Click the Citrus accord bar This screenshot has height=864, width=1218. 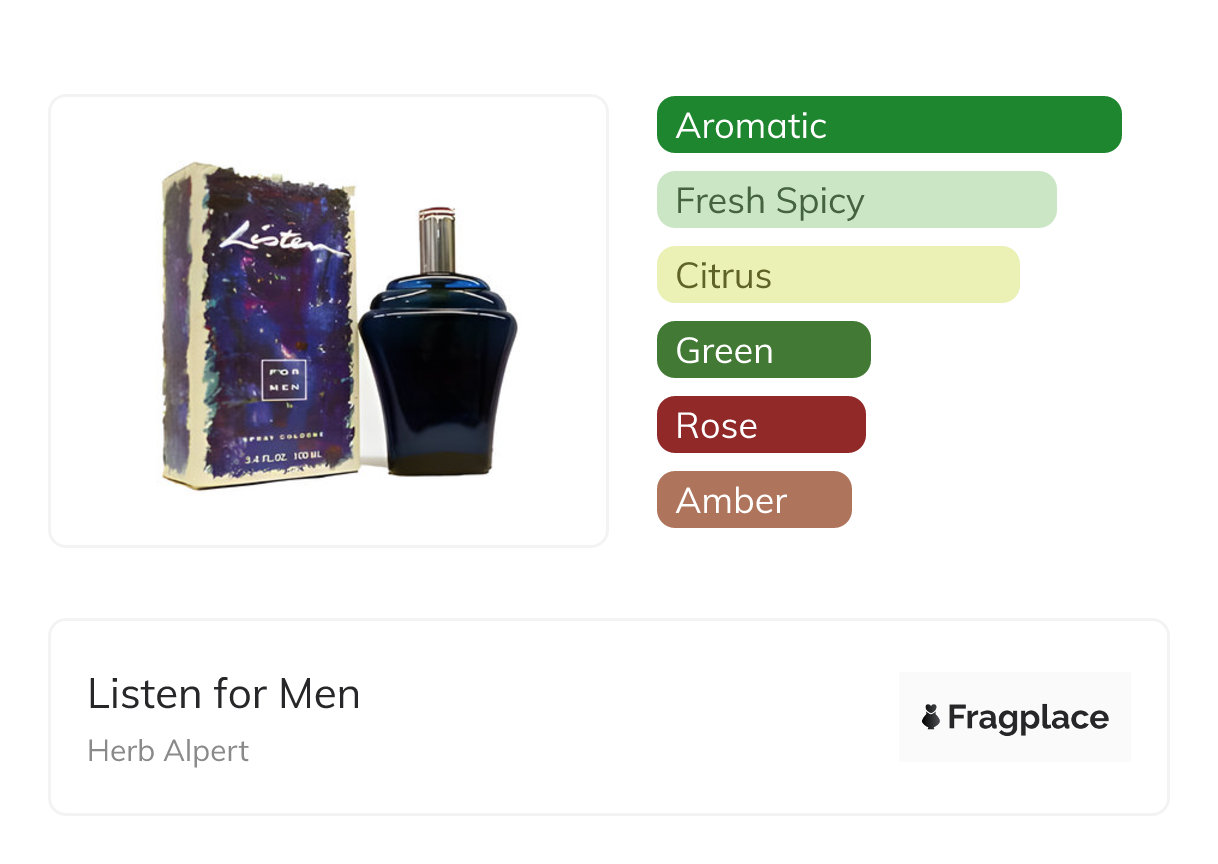837,275
